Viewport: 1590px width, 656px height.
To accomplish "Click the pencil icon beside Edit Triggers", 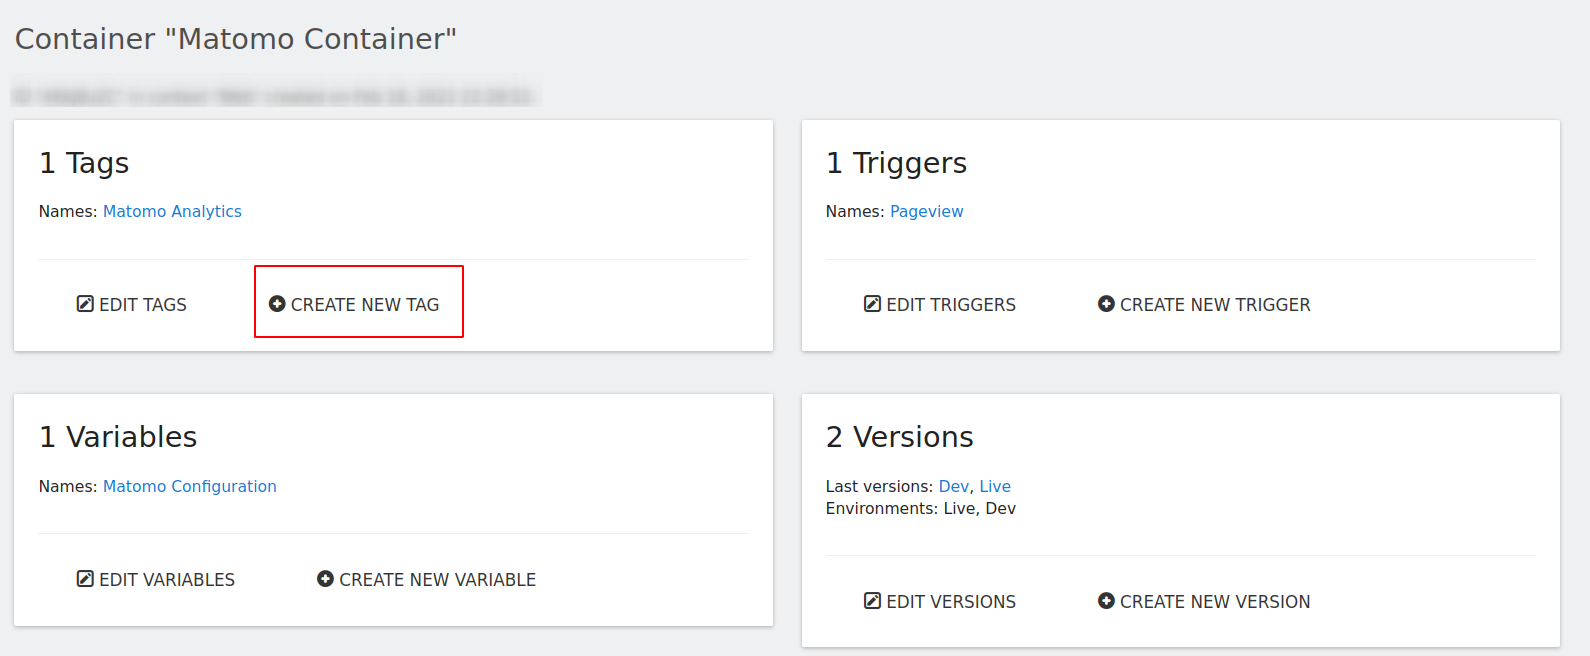I will (x=872, y=304).
